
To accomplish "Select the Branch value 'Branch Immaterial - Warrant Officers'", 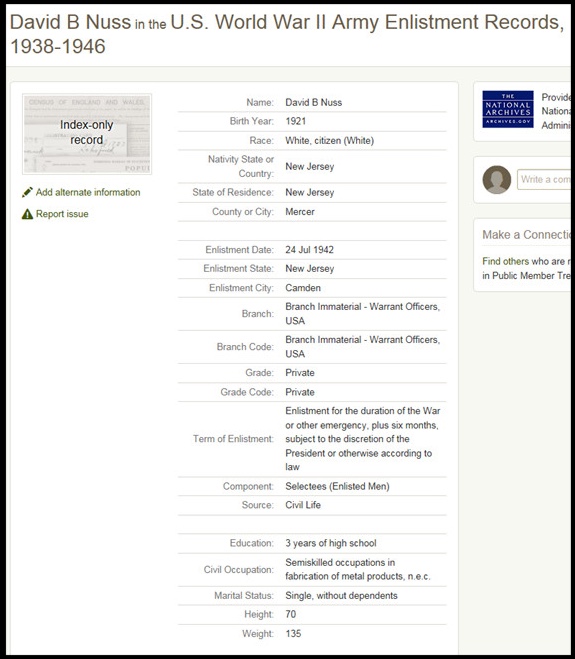I will (x=362, y=314).
